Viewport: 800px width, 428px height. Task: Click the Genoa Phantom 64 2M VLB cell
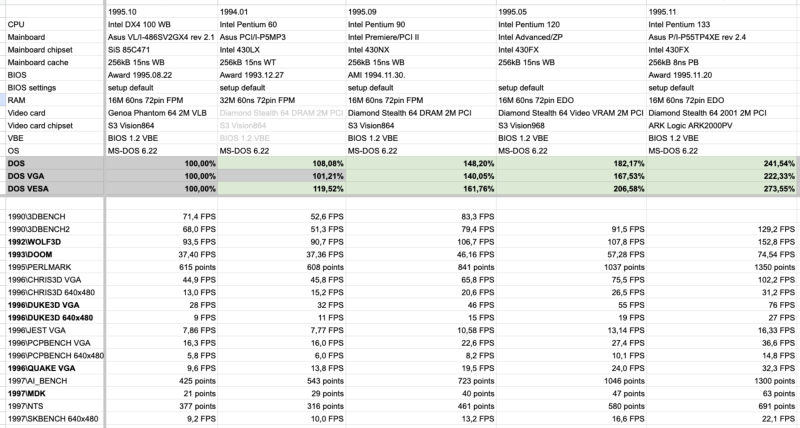click(156, 115)
